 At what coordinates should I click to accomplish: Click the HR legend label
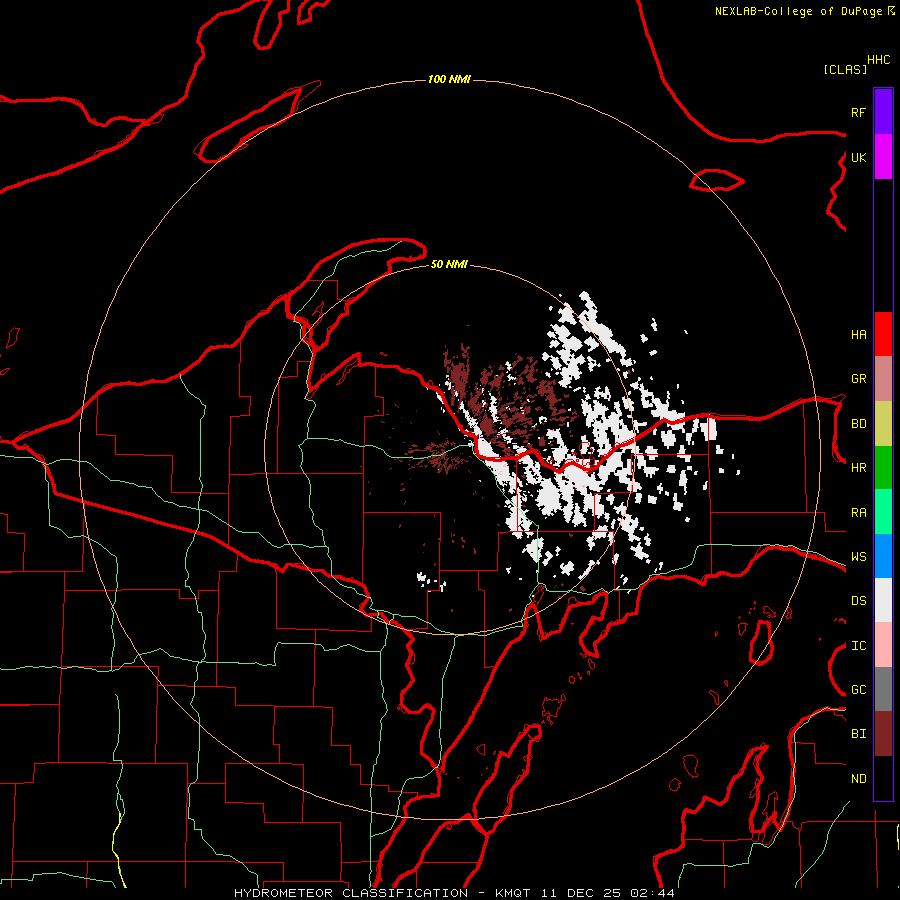(858, 468)
